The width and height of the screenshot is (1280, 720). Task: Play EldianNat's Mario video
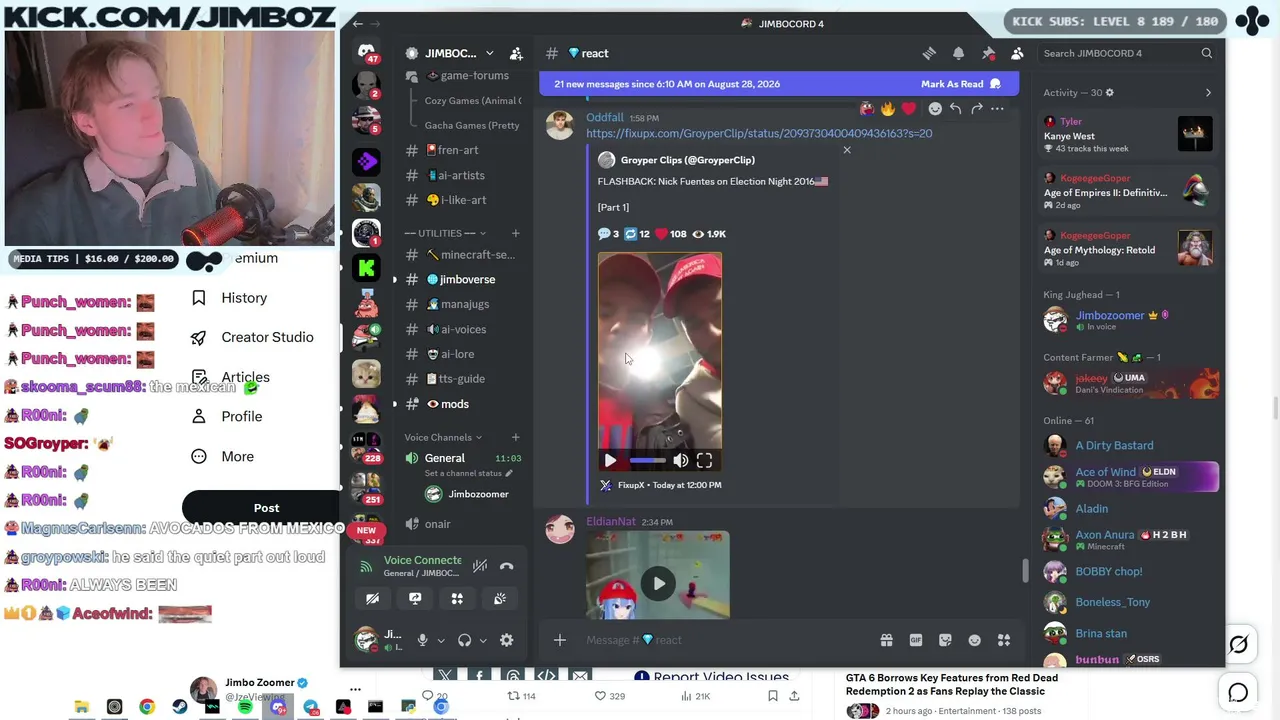pos(658,584)
